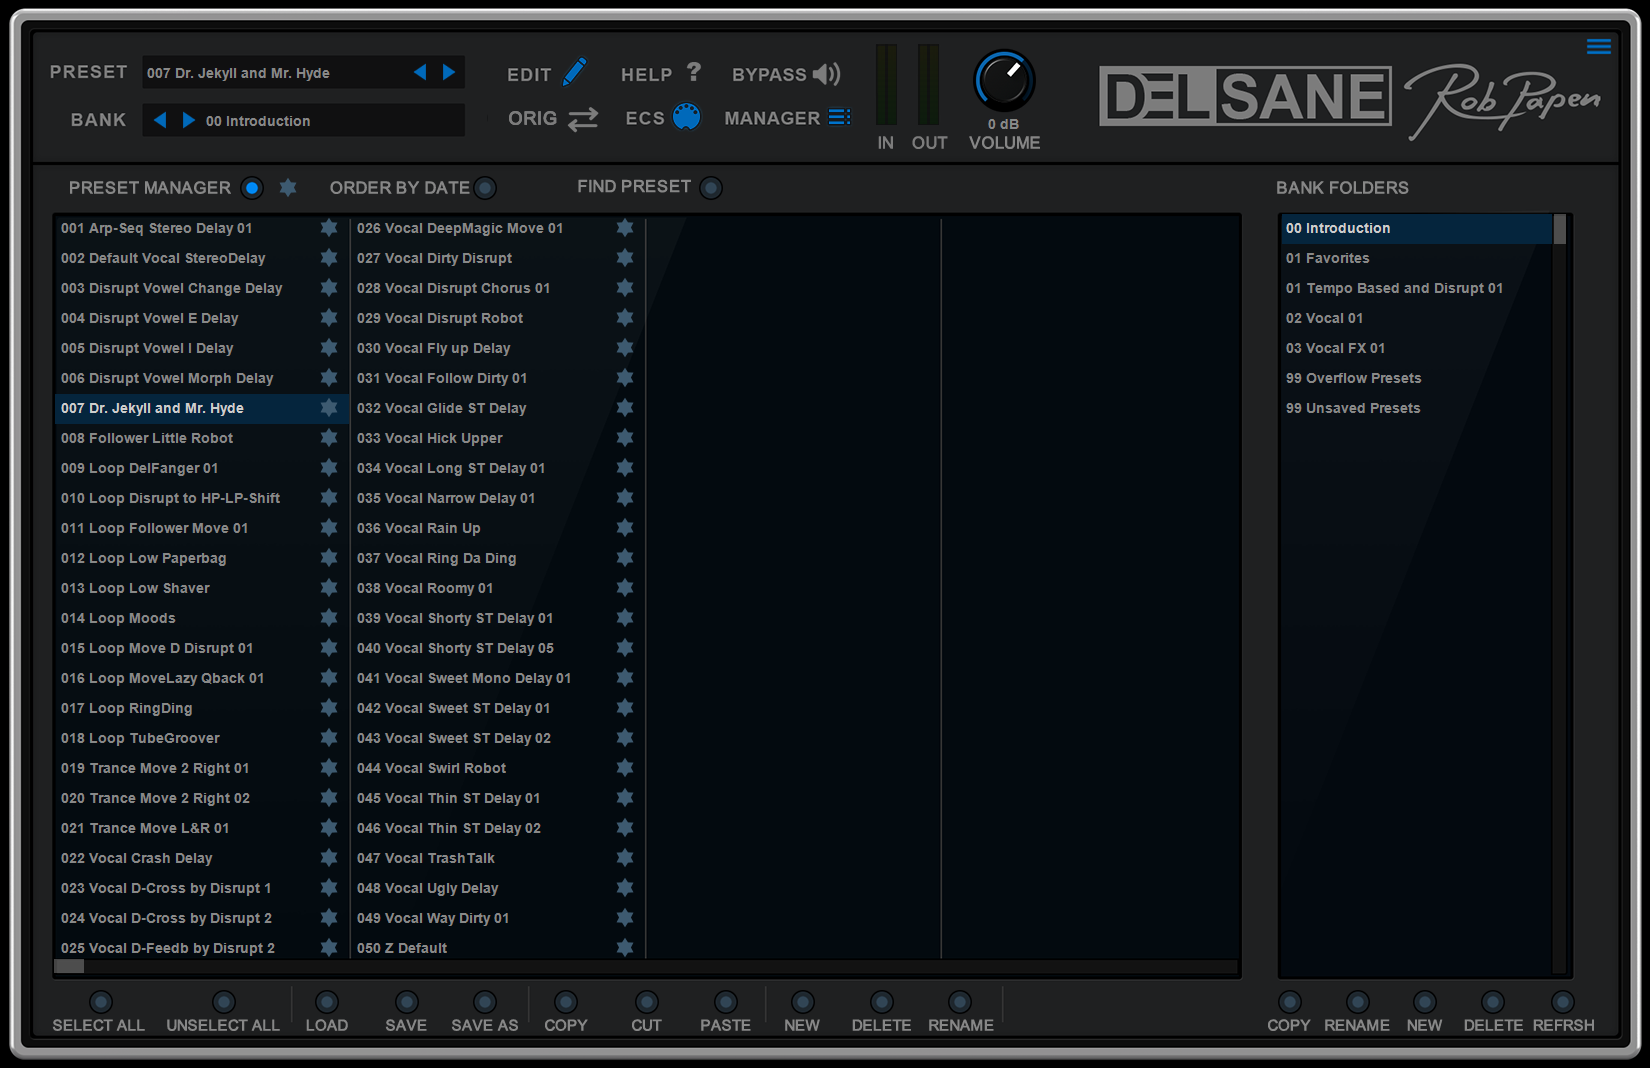Select bank folder 02 Vocal 01

pyautogui.click(x=1416, y=318)
